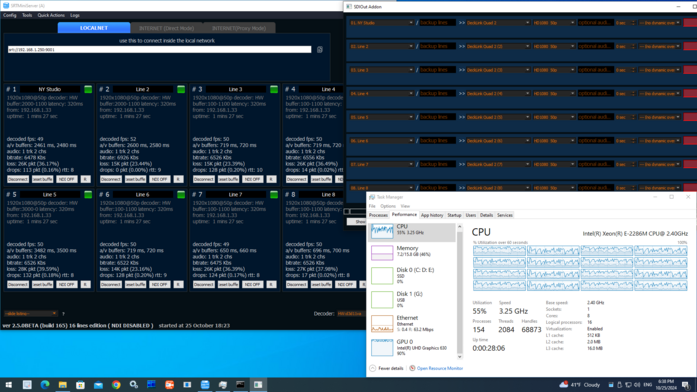697x392 pixels.
Task: Toggle NDI OFF for Line 3
Action: coord(252,179)
